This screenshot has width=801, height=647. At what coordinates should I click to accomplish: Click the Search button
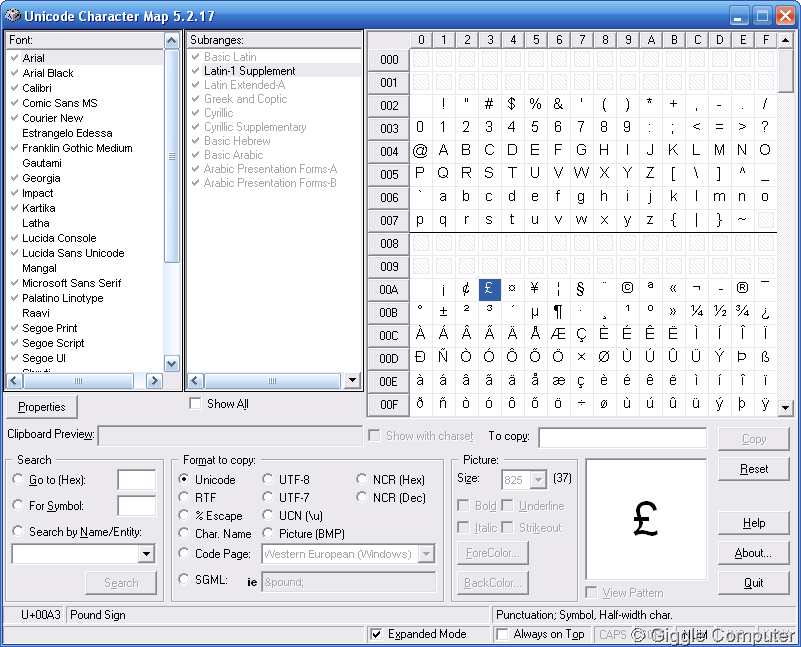pos(121,583)
